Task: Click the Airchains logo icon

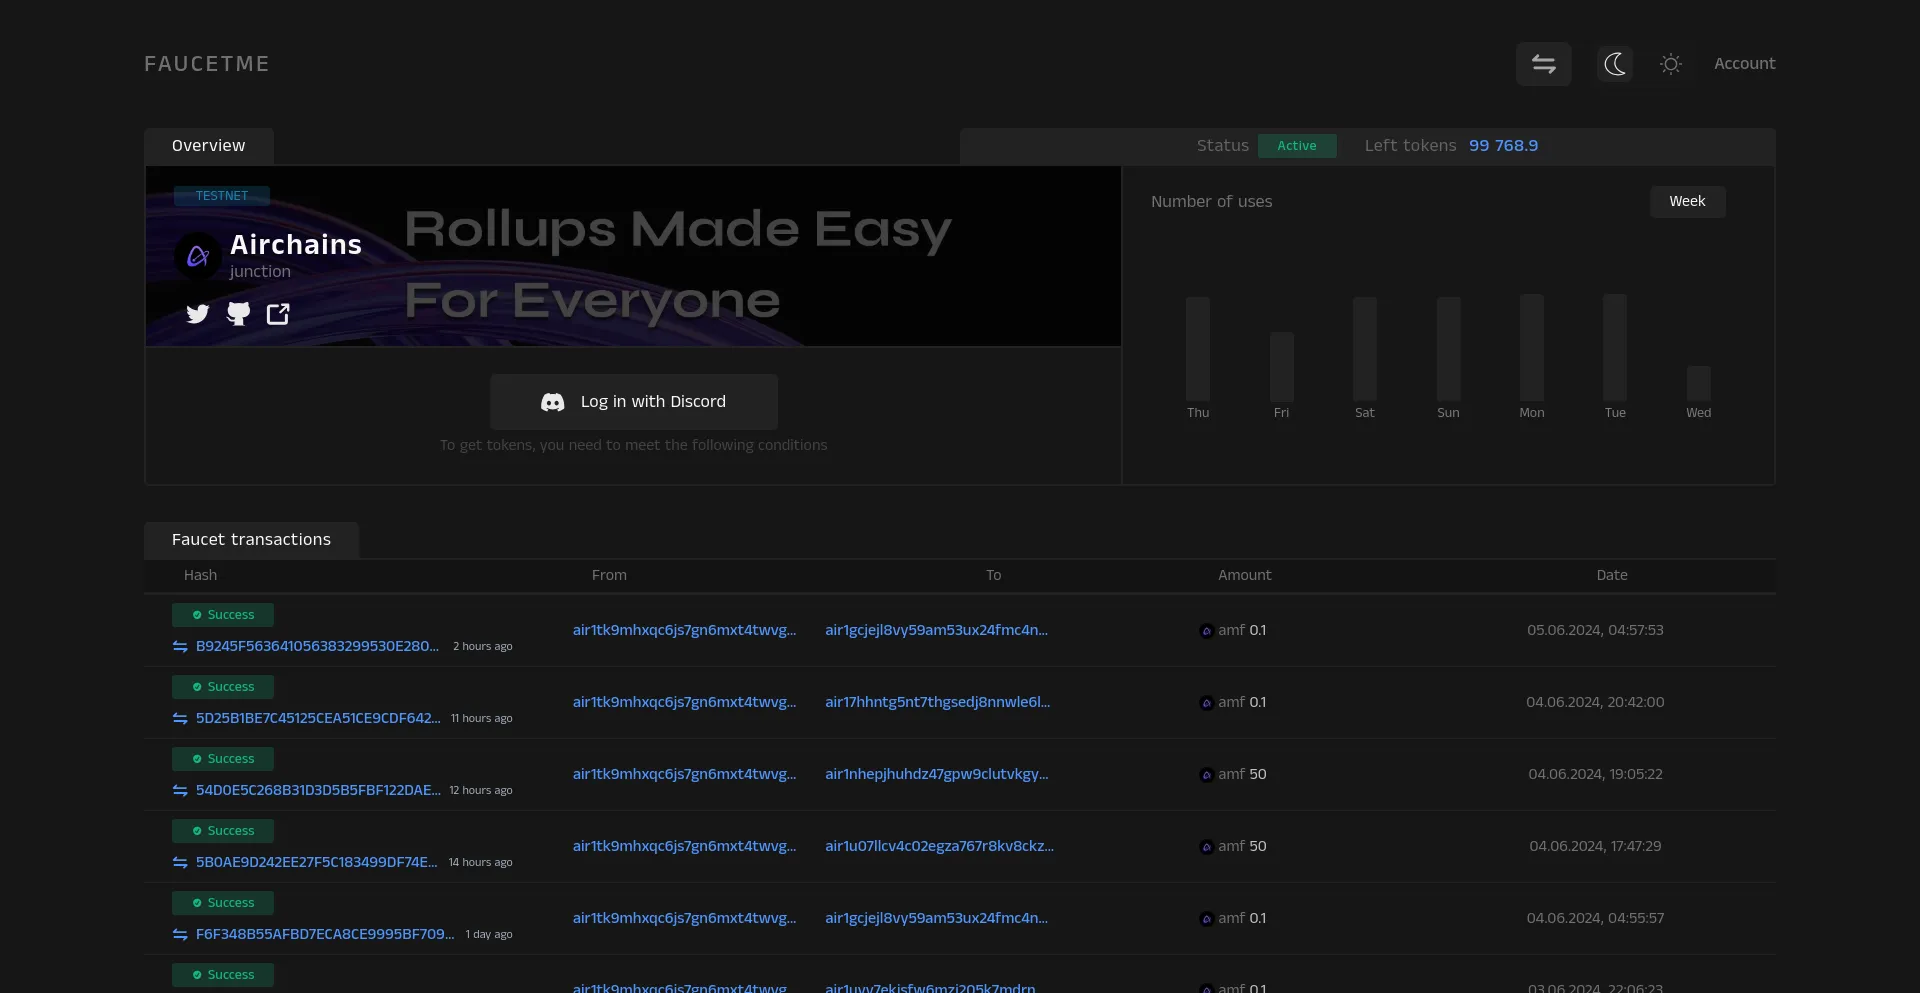Action: 198,257
